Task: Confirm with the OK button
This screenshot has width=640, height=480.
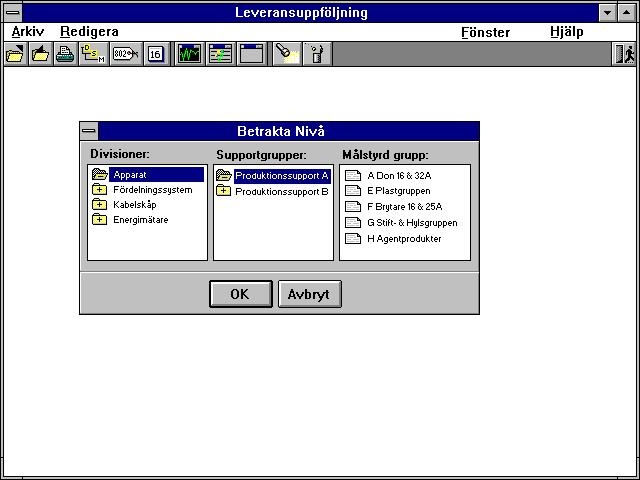Action: pos(241,294)
